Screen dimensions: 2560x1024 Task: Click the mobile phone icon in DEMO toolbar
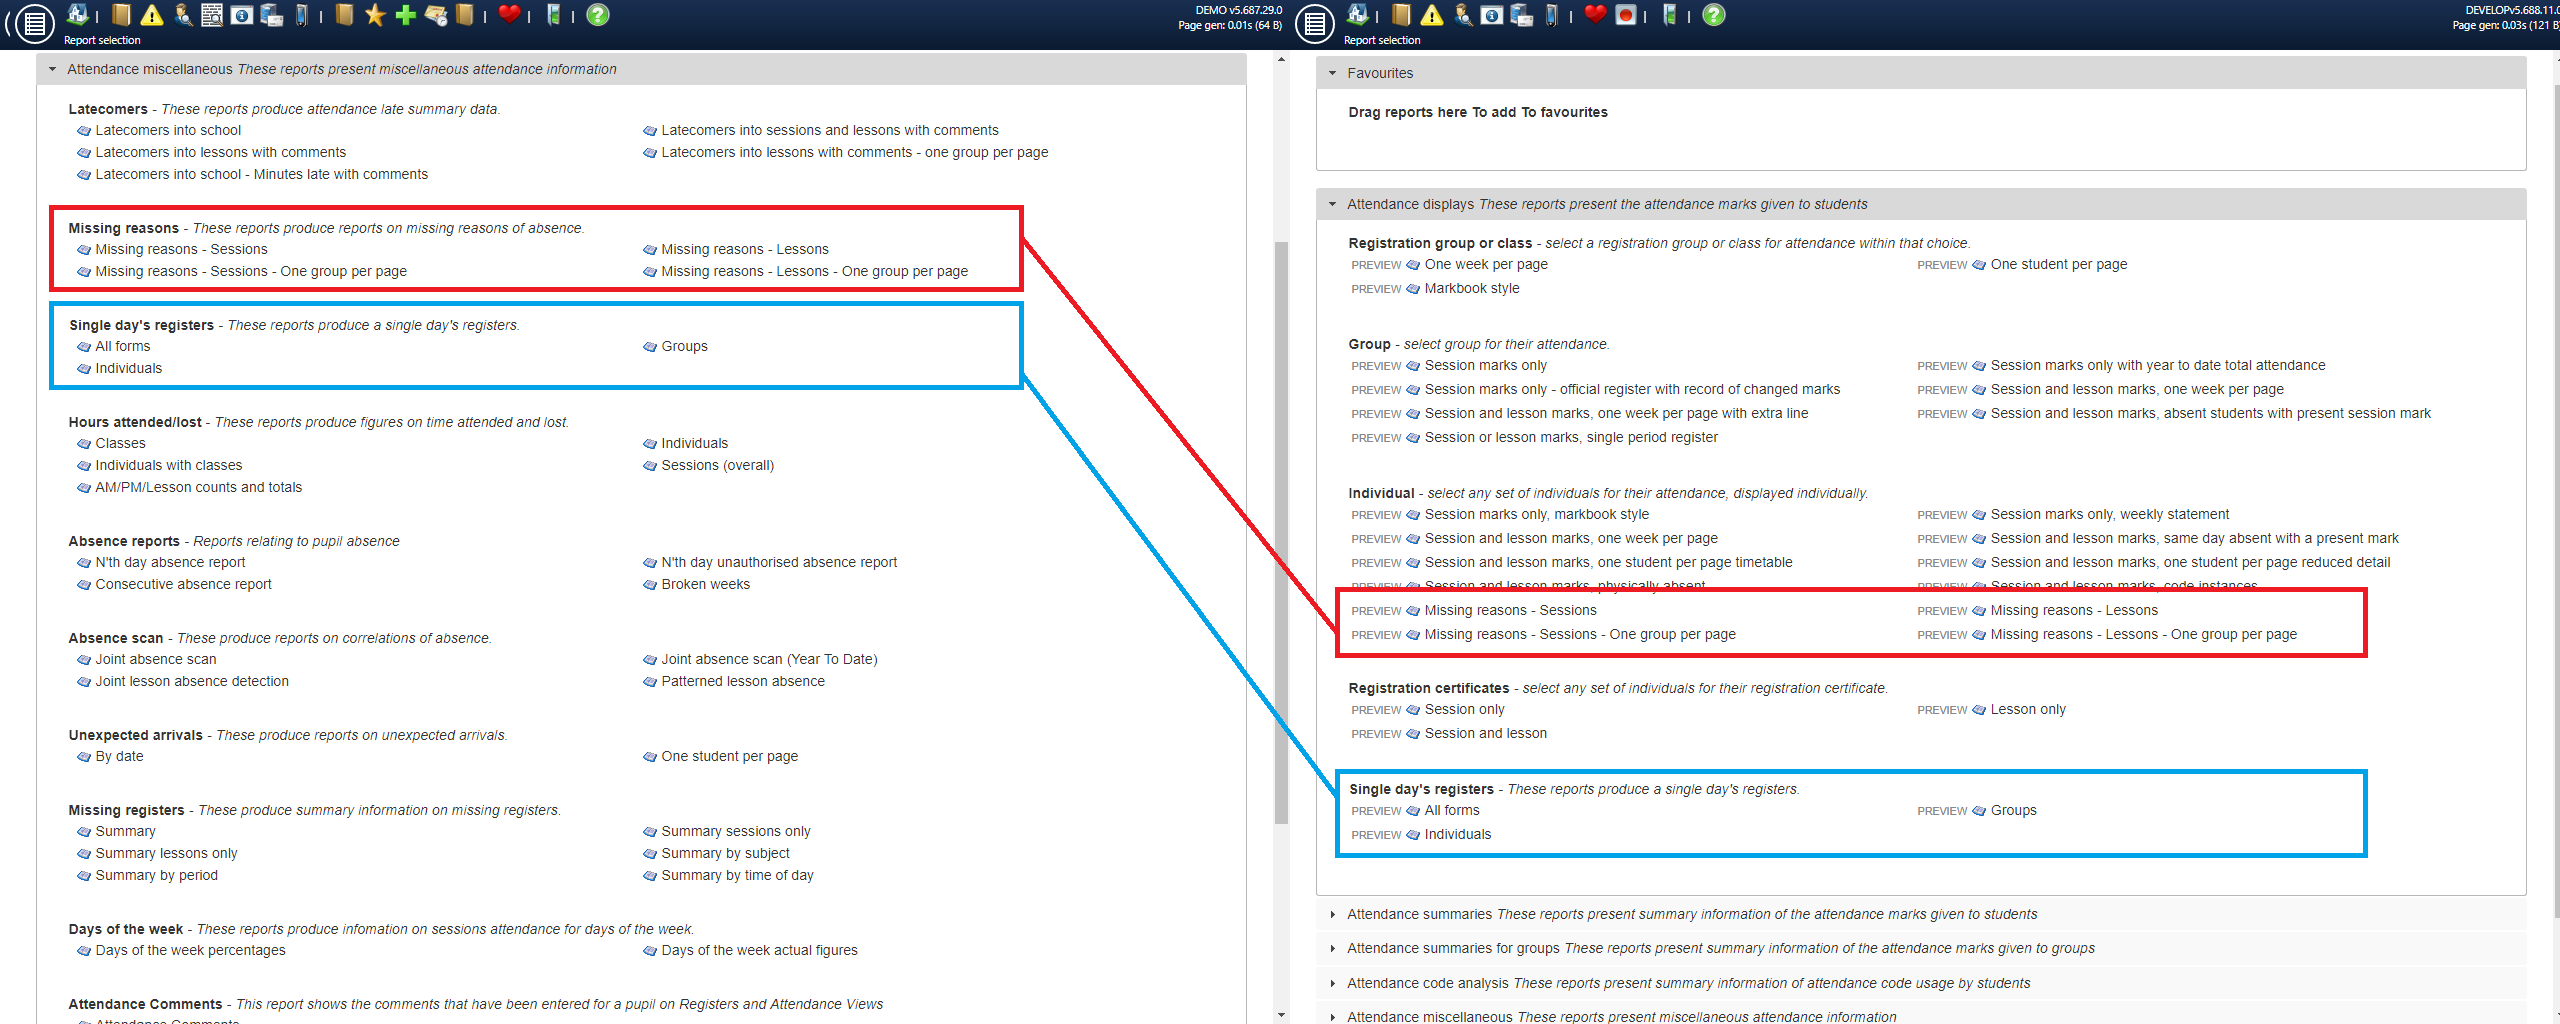pyautogui.click(x=301, y=15)
